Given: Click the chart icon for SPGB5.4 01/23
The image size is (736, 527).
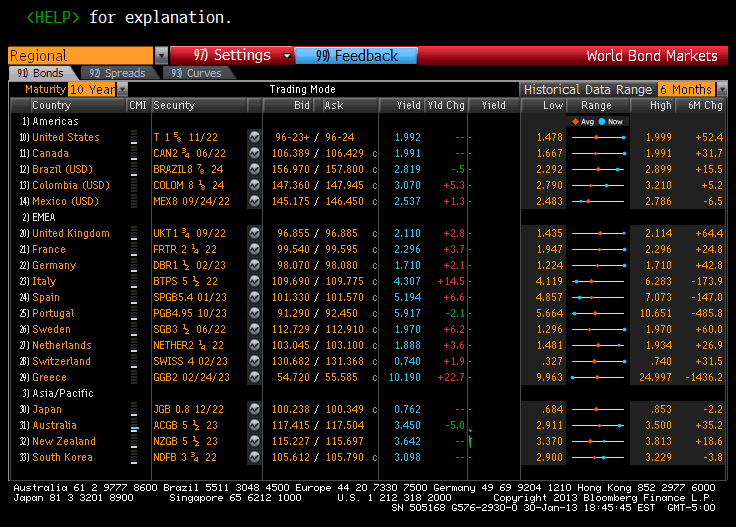Looking at the screenshot, I should (x=254, y=297).
